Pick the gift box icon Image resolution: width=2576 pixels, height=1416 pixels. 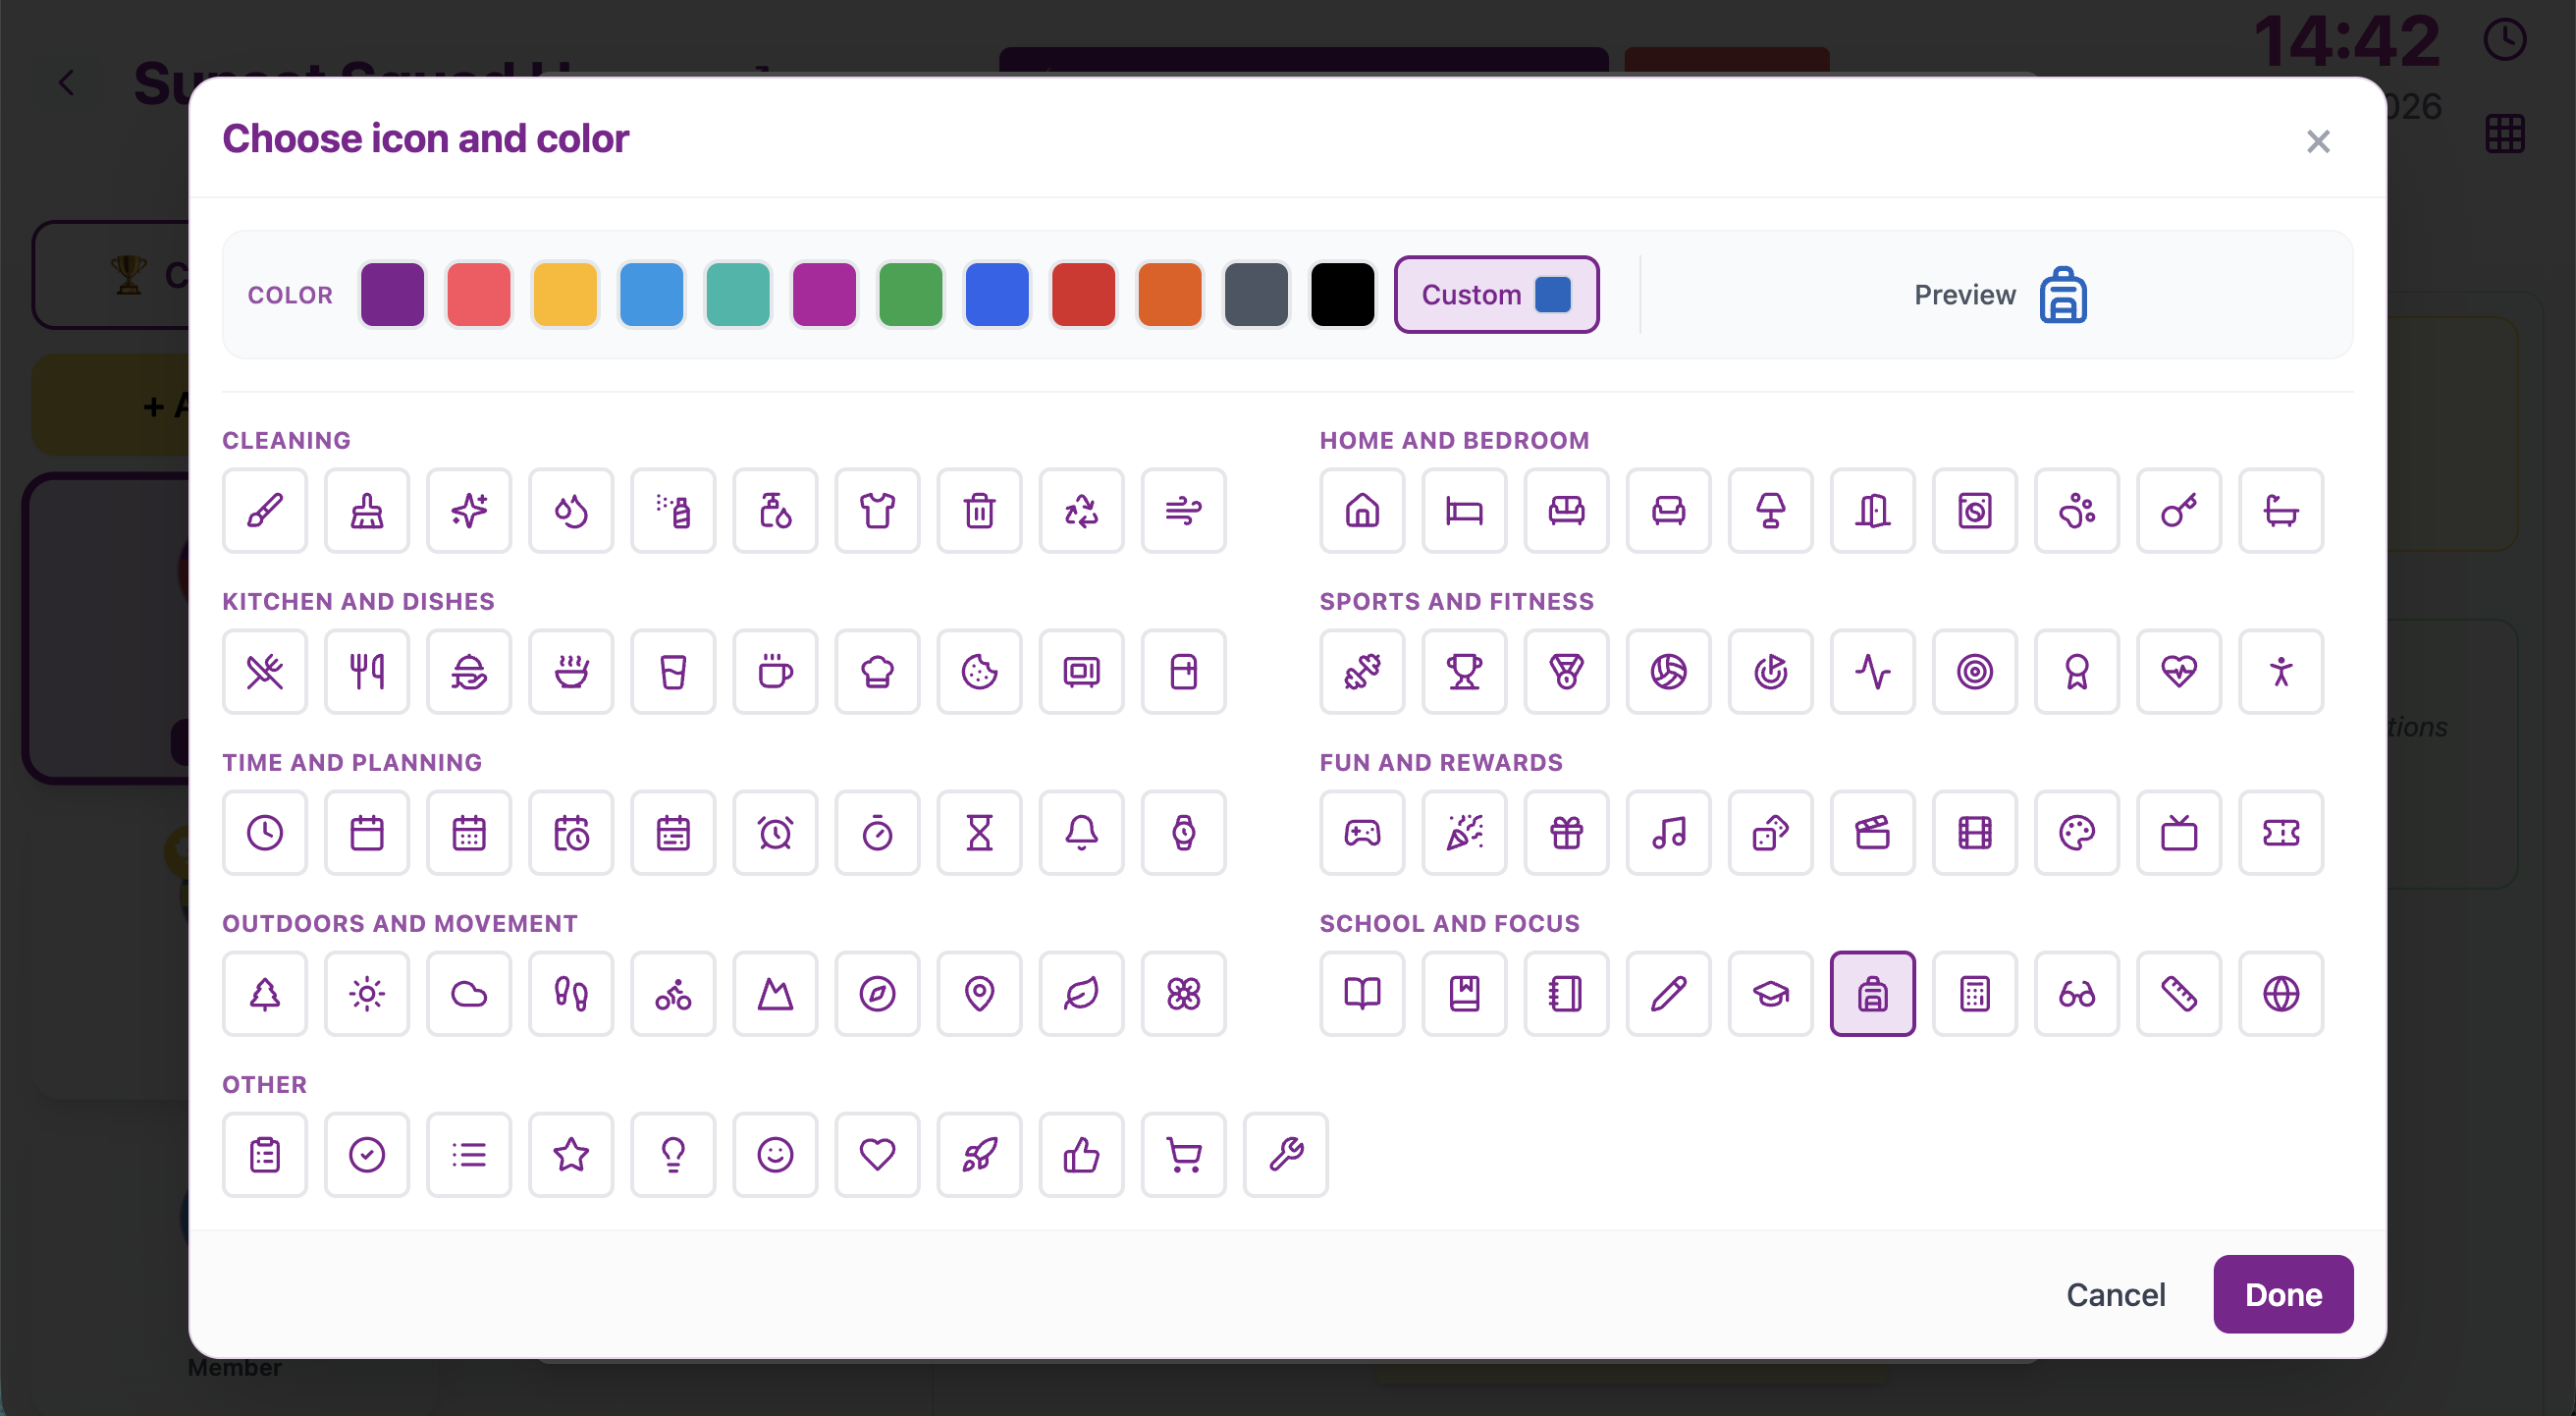click(1565, 833)
